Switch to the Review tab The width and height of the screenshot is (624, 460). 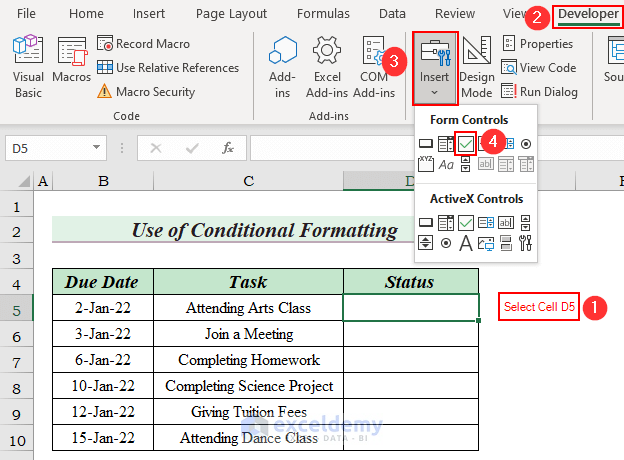pyautogui.click(x=455, y=14)
